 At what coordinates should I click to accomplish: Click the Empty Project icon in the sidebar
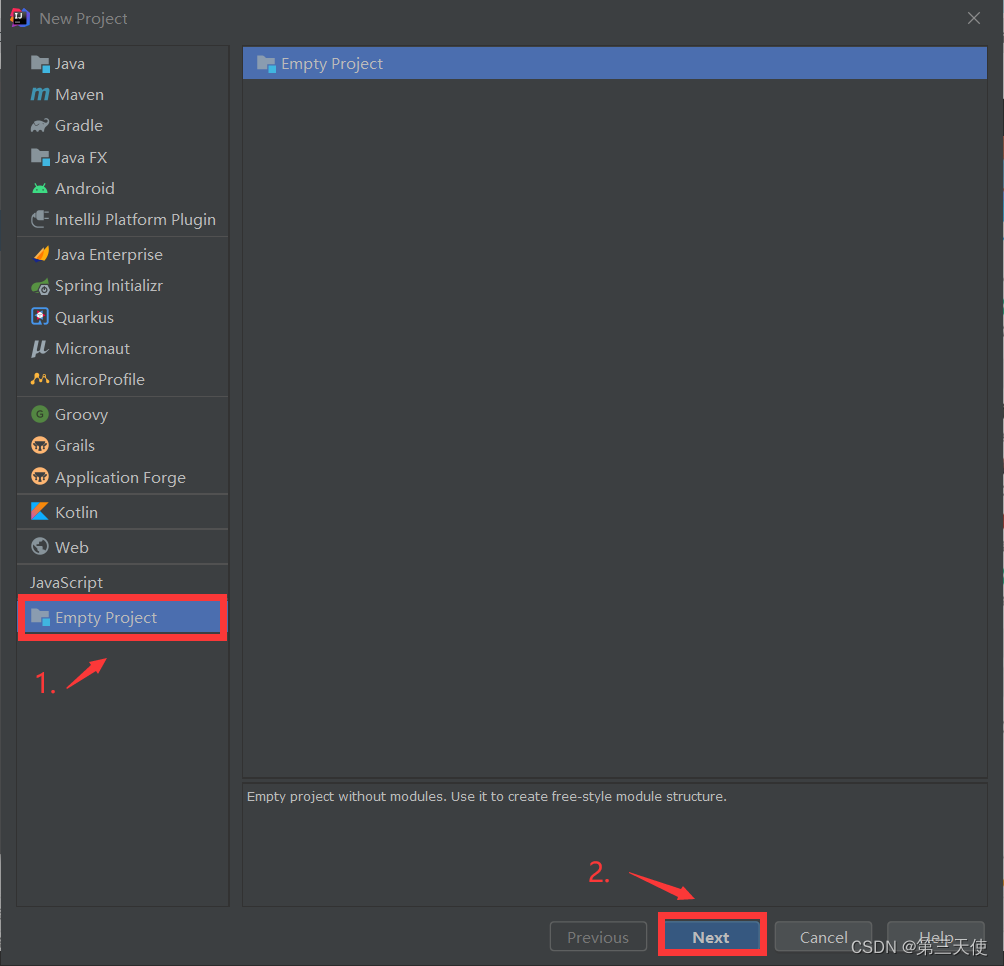coord(40,617)
